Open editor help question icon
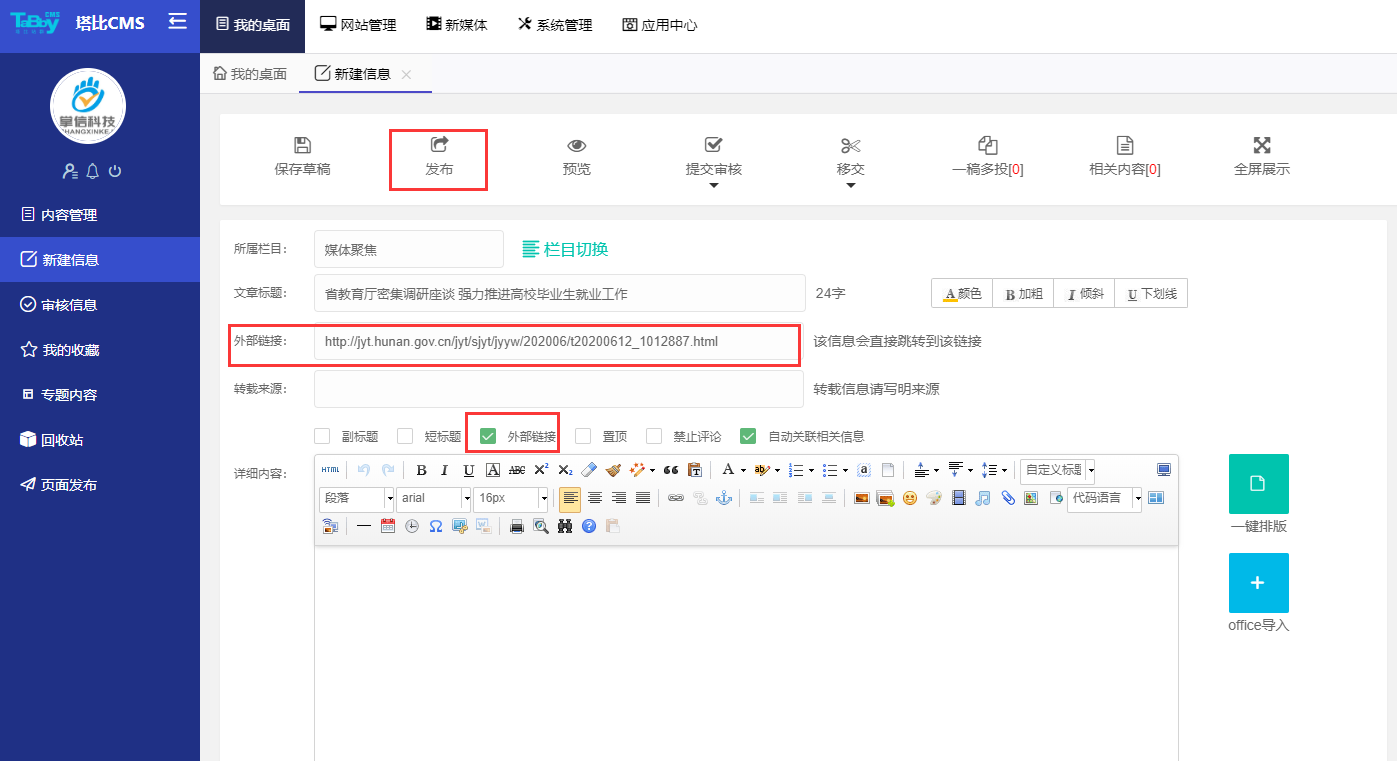 [589, 526]
